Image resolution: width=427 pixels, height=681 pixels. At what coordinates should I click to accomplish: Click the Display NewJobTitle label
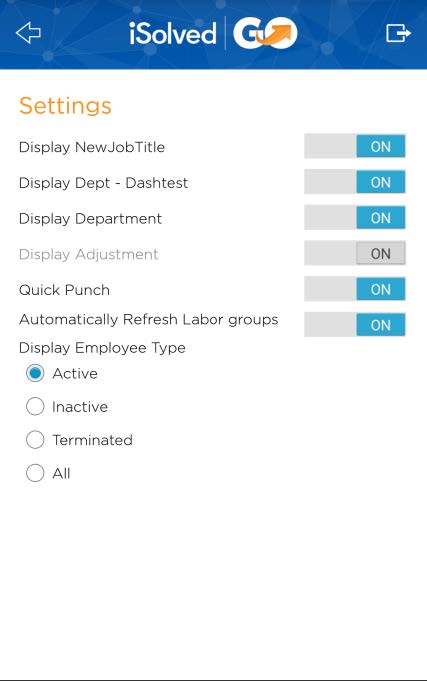(x=92, y=147)
